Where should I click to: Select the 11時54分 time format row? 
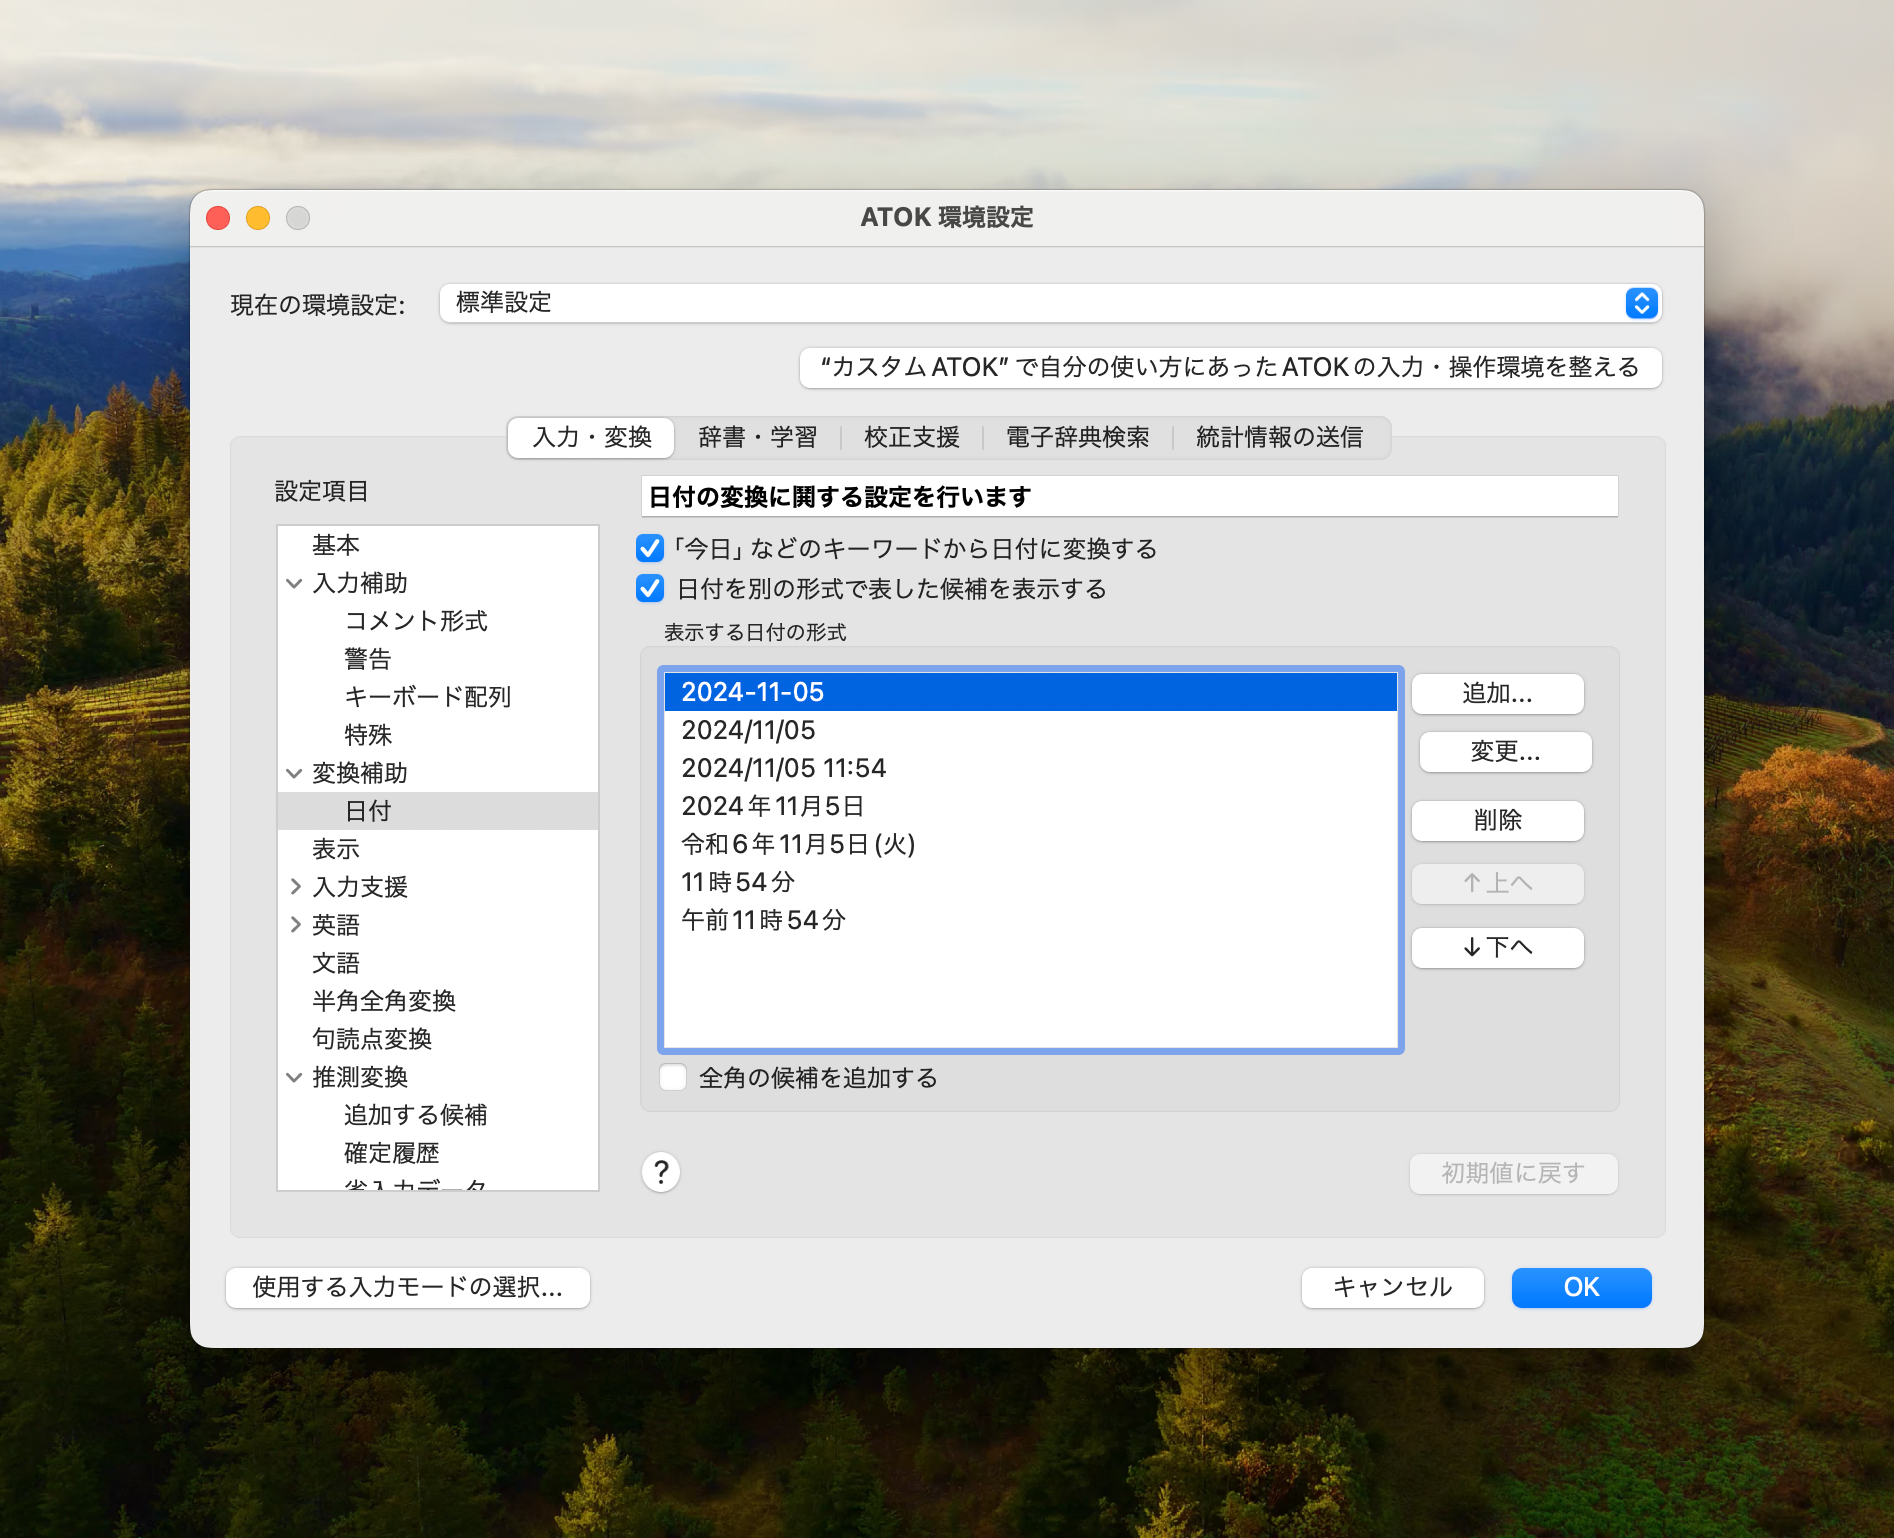coord(1030,882)
